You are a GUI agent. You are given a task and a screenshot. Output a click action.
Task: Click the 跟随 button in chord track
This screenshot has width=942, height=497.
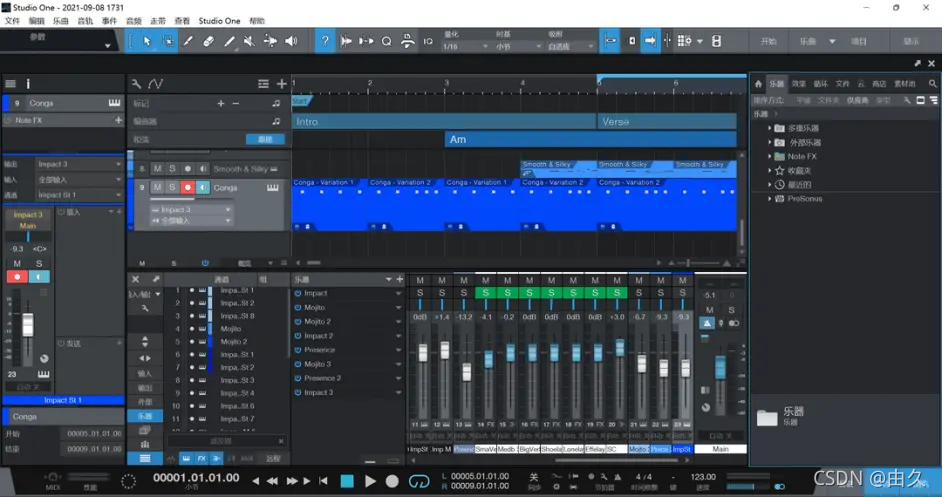click(x=265, y=139)
